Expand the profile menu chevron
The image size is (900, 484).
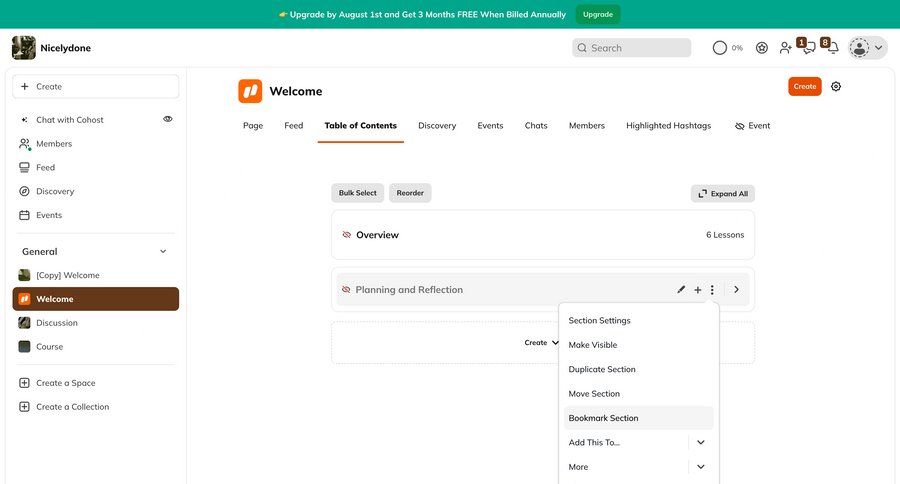879,48
